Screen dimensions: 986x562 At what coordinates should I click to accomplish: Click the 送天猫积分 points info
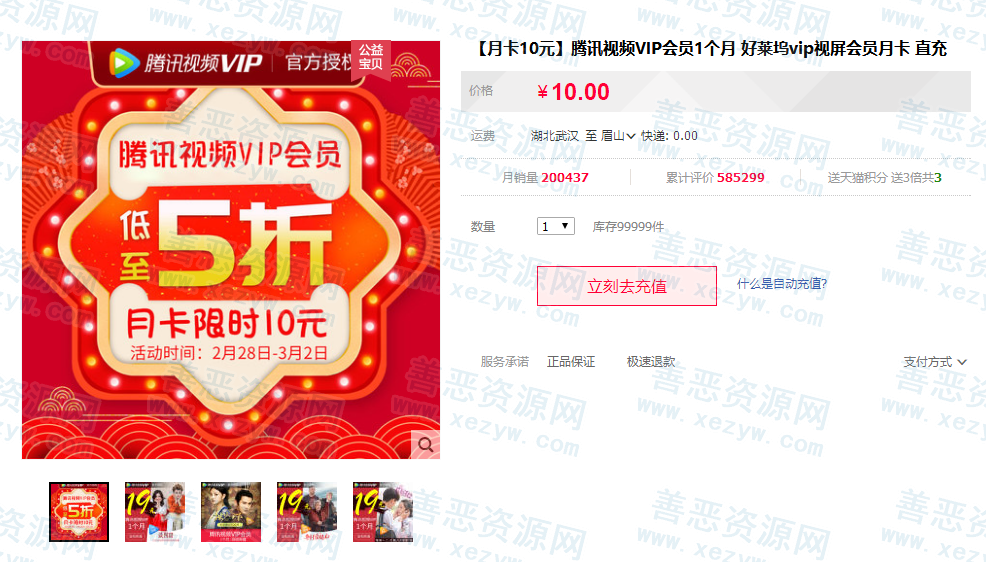tap(884, 178)
